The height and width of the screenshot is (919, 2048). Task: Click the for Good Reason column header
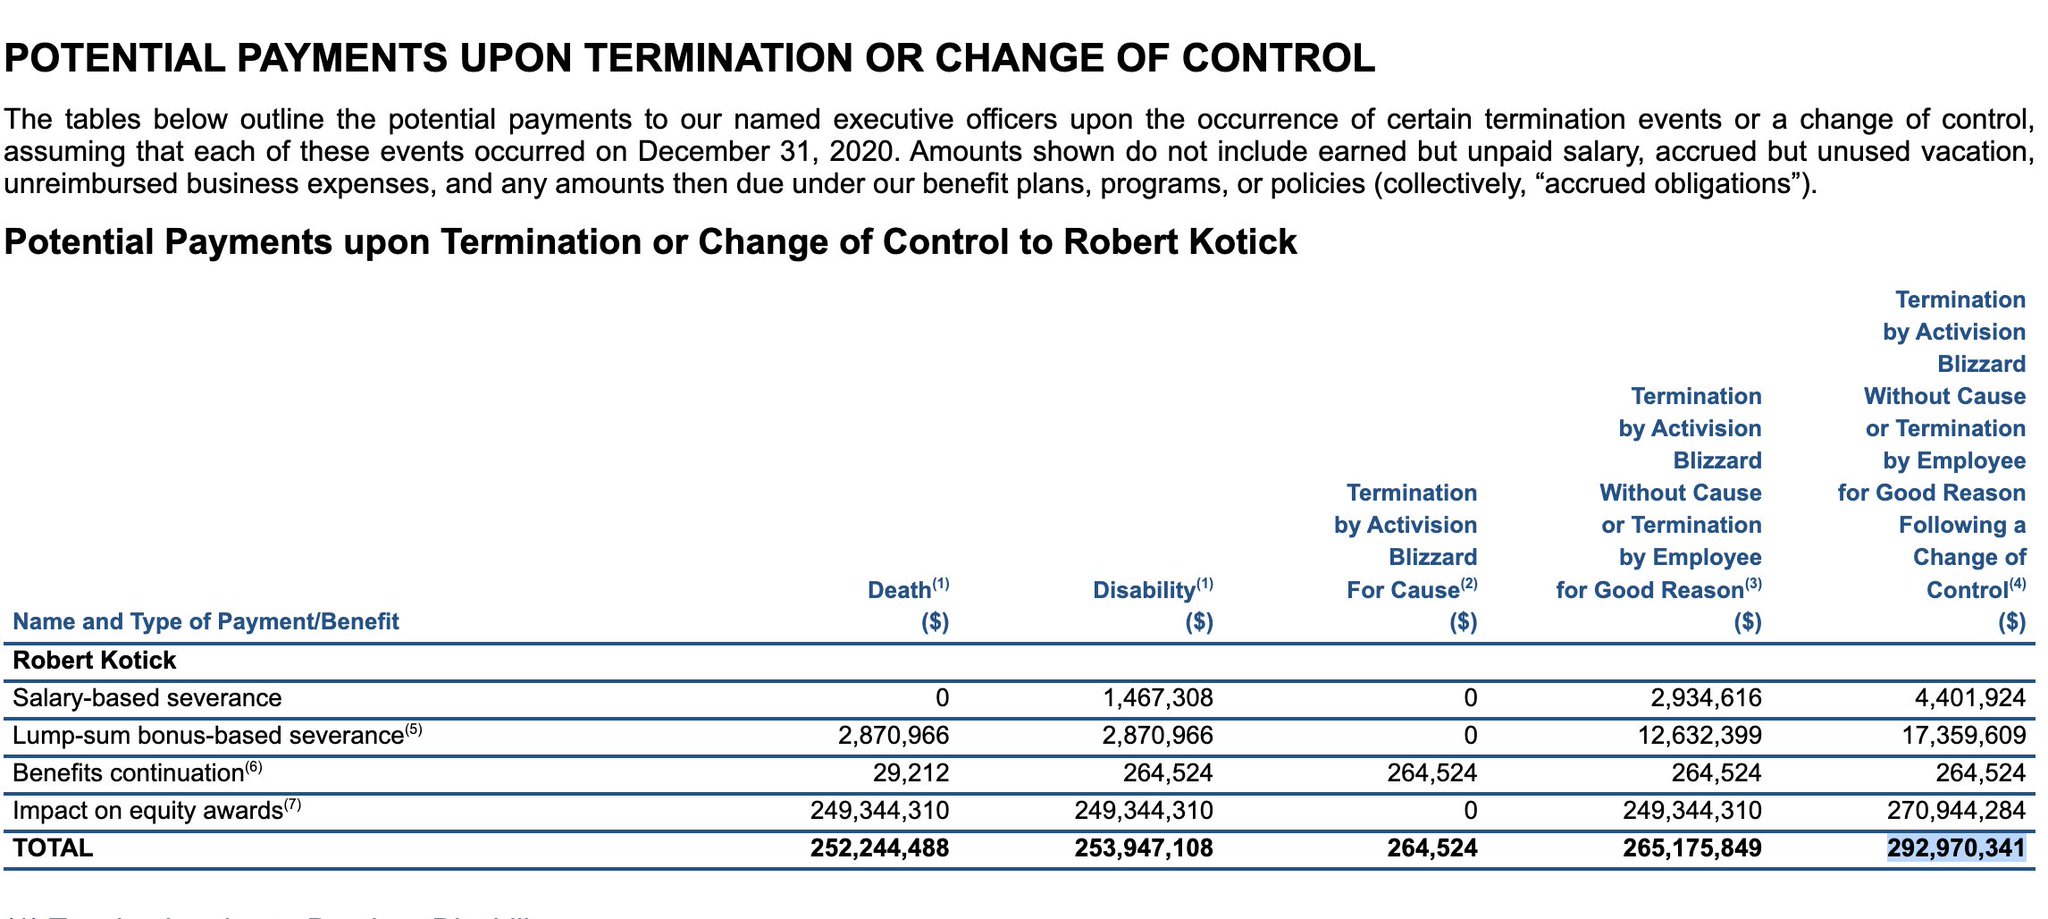(1658, 509)
